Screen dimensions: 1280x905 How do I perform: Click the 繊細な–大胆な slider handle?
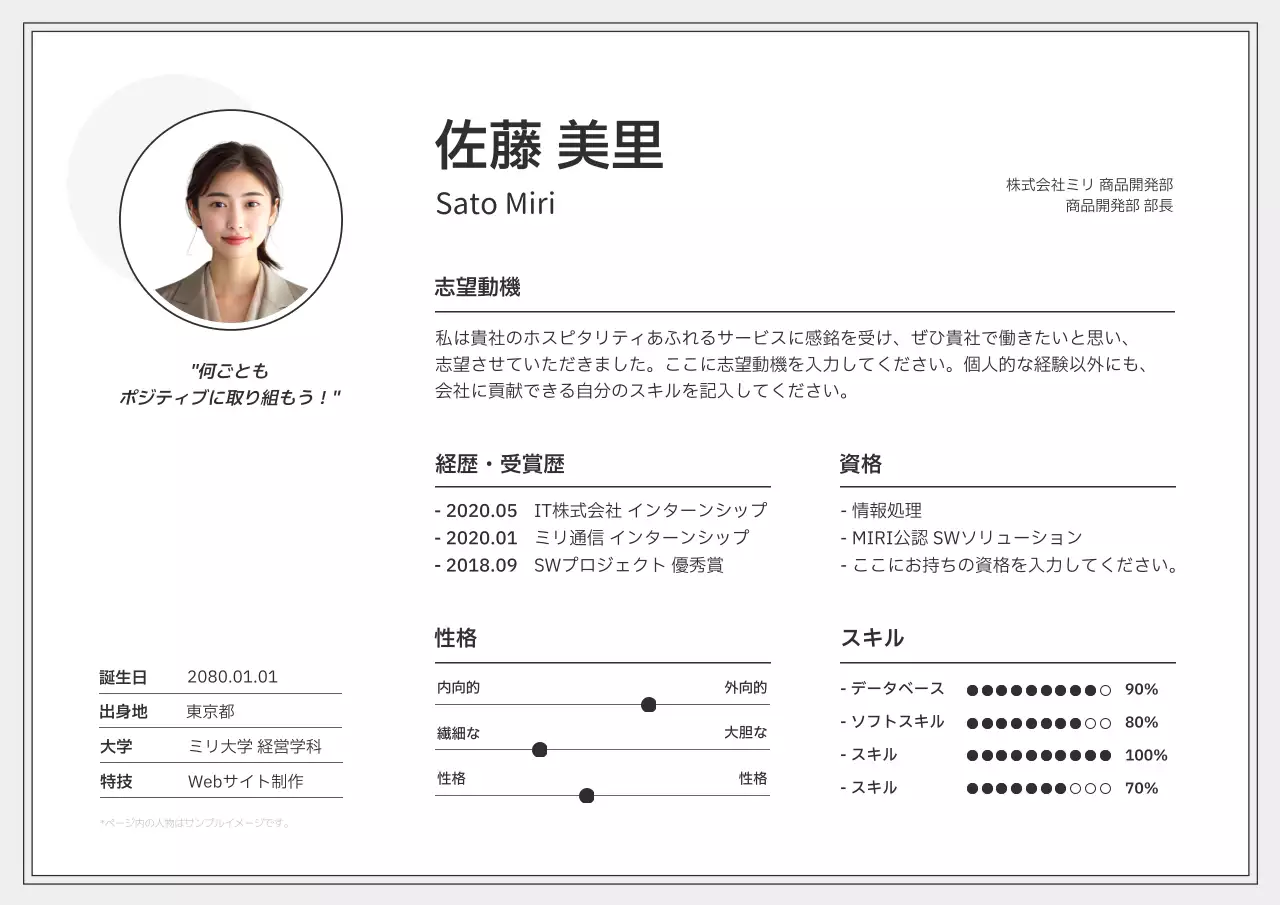(540, 750)
